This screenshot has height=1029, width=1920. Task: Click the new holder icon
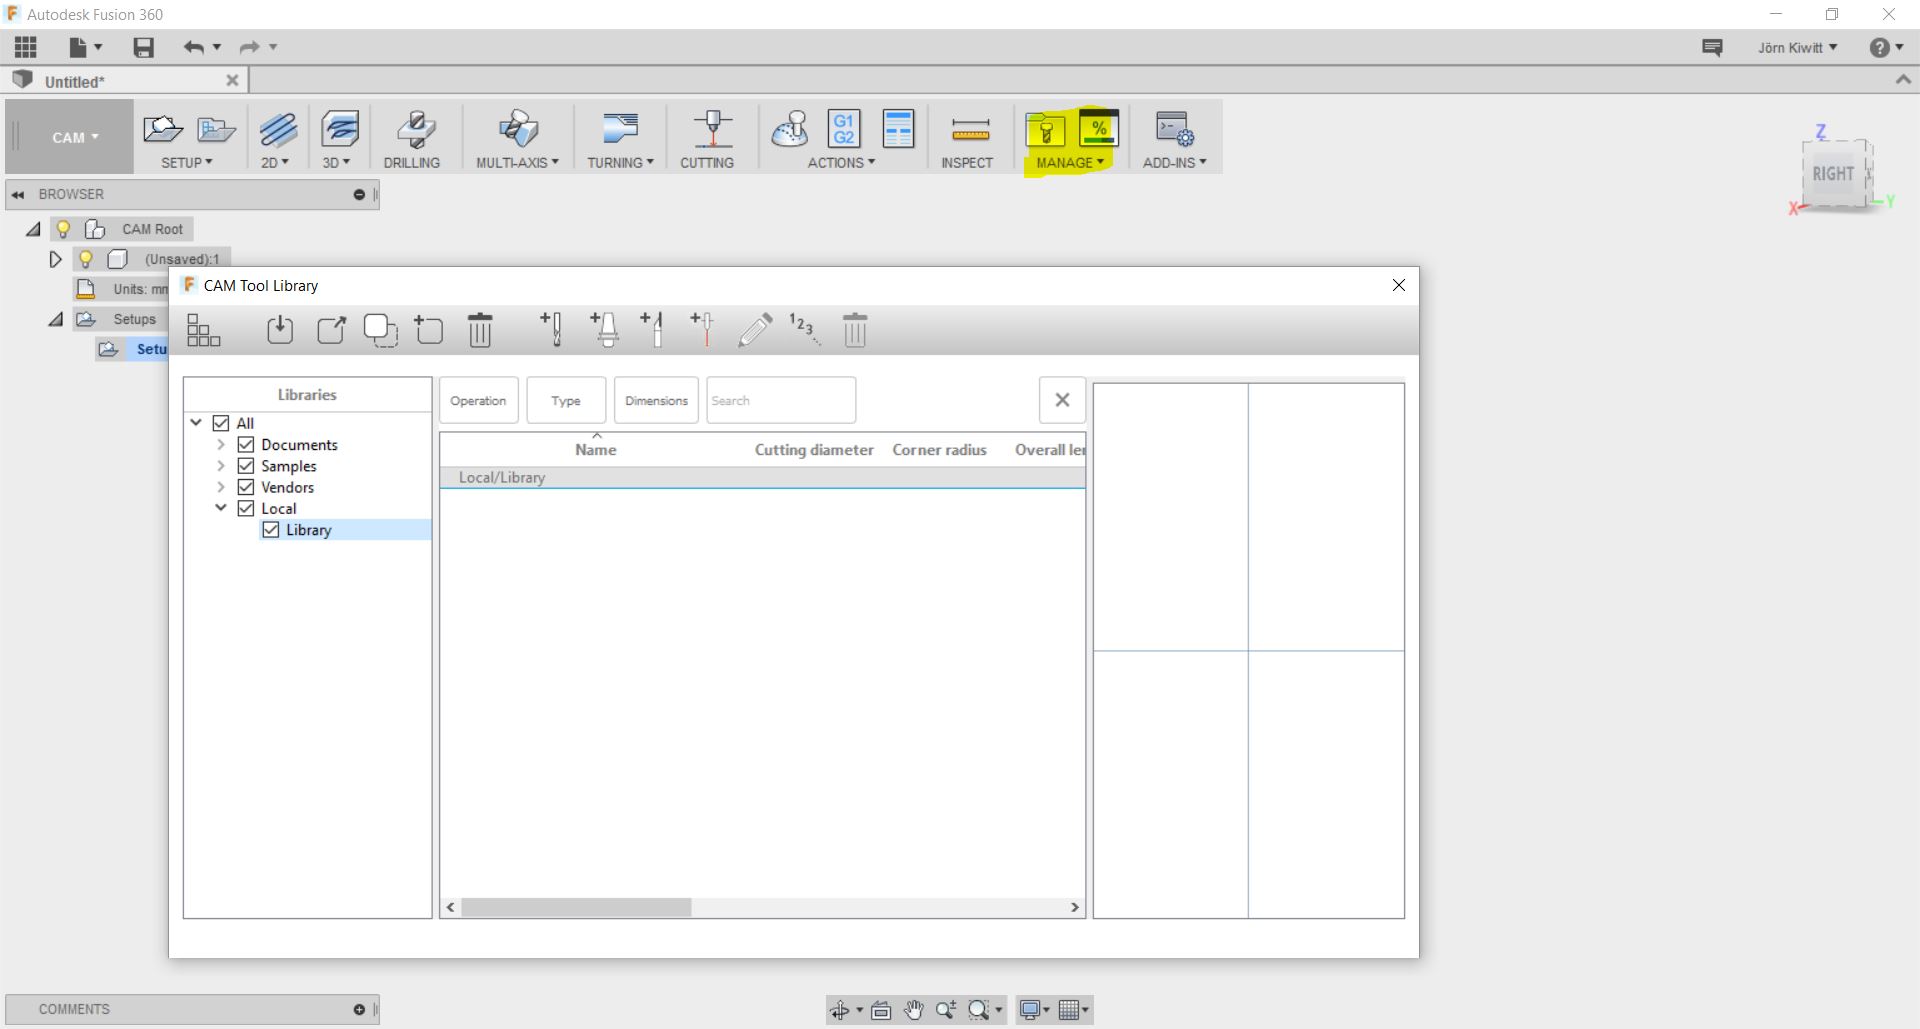(x=604, y=329)
